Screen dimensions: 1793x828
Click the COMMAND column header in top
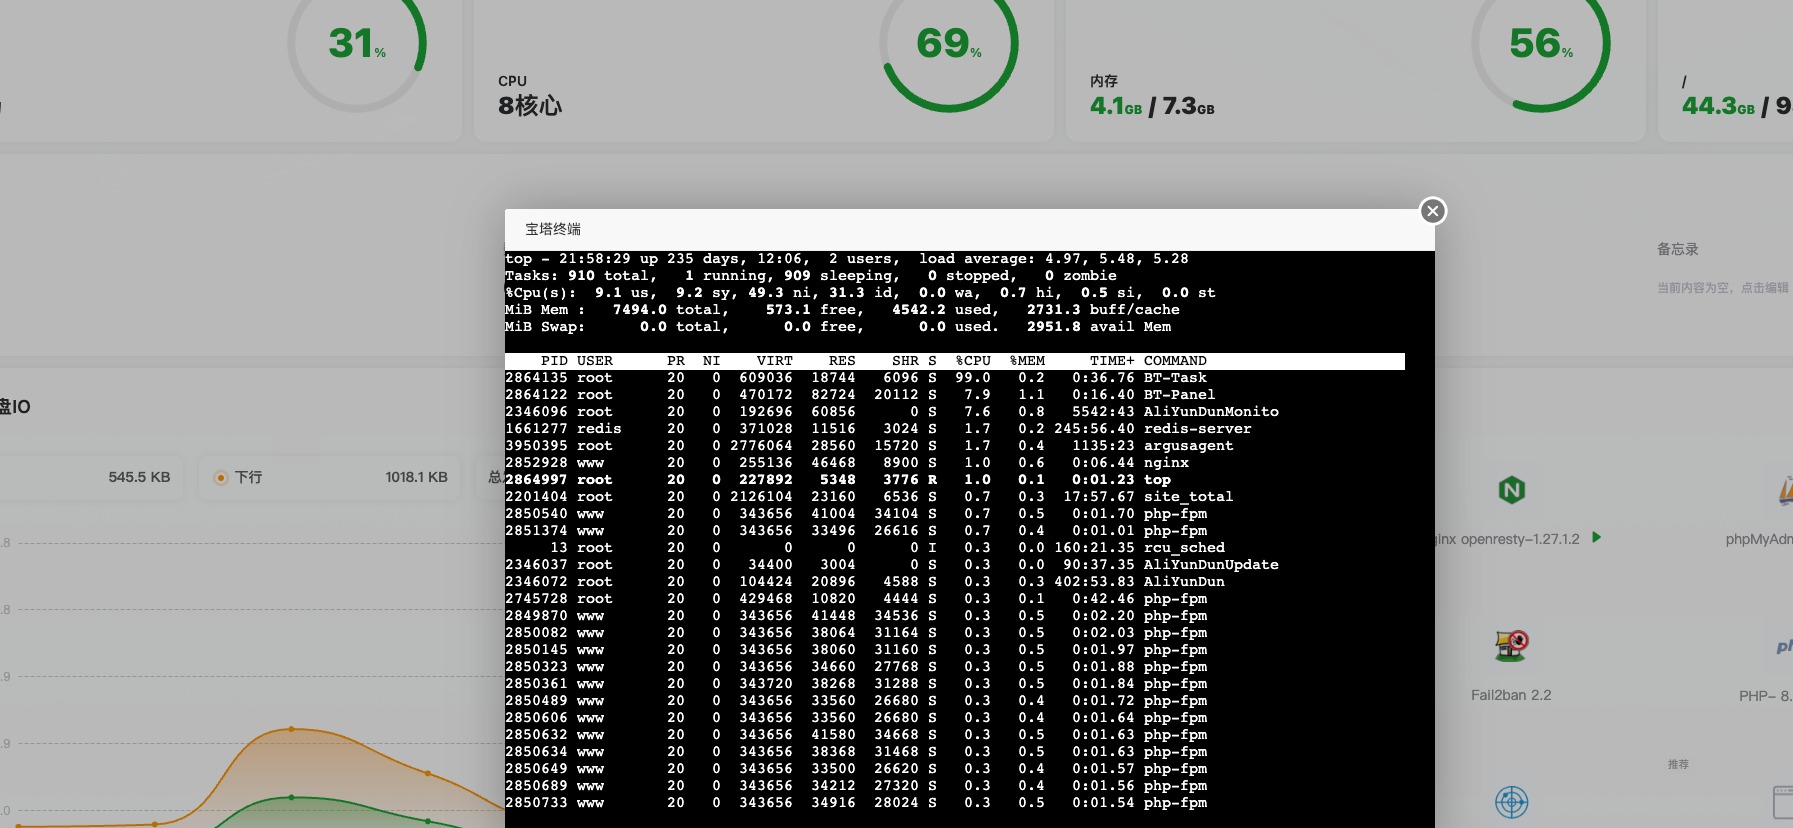[x=1175, y=361]
